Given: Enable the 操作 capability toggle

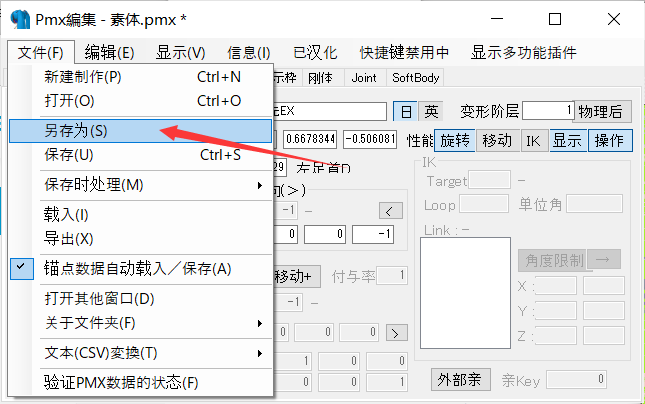Looking at the screenshot, I should [610, 141].
